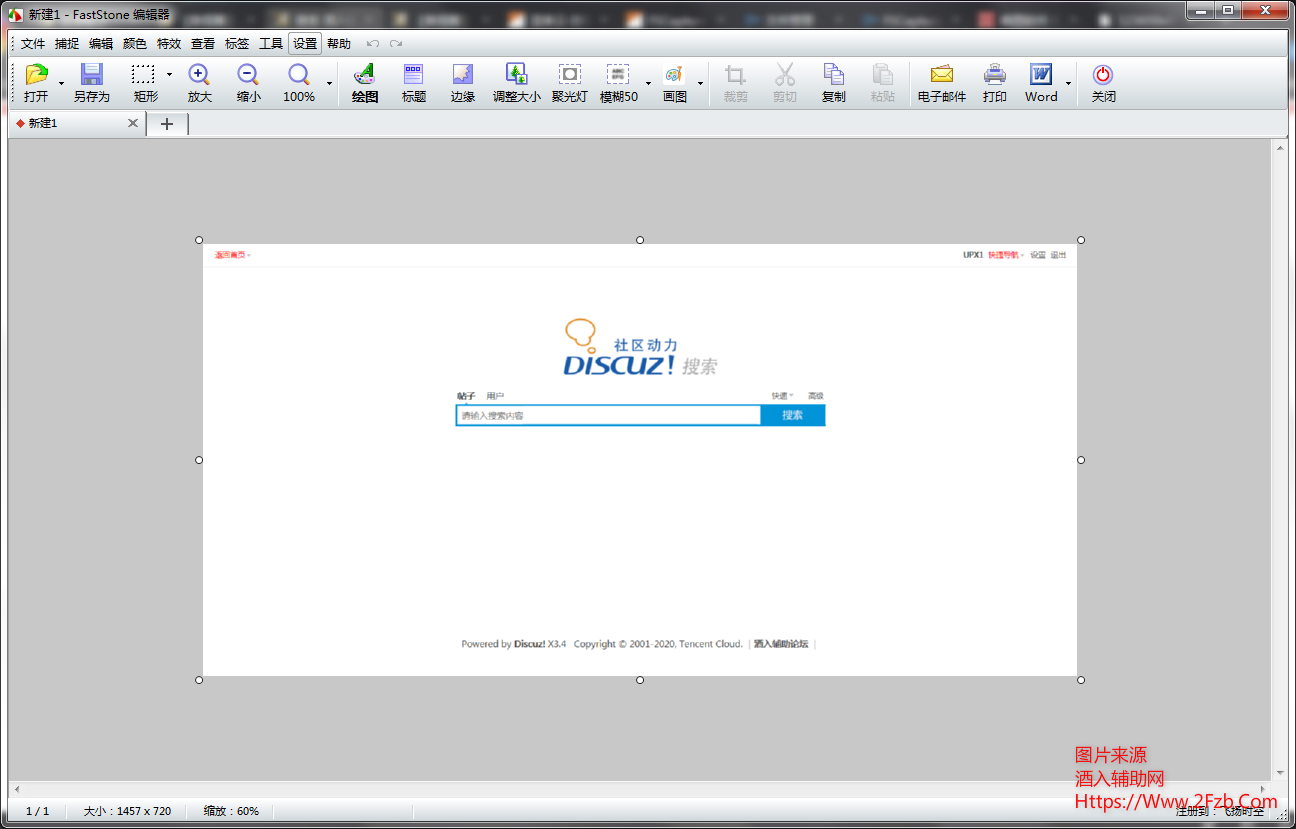The image size is (1296, 829).
Task: Click the Zoom In (放大) magnifier
Action: click(x=200, y=75)
